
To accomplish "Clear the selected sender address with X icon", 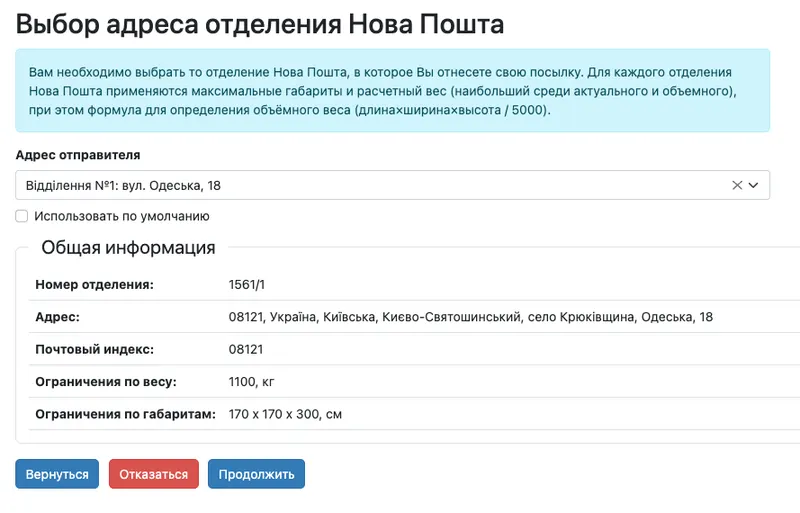I will 737,185.
